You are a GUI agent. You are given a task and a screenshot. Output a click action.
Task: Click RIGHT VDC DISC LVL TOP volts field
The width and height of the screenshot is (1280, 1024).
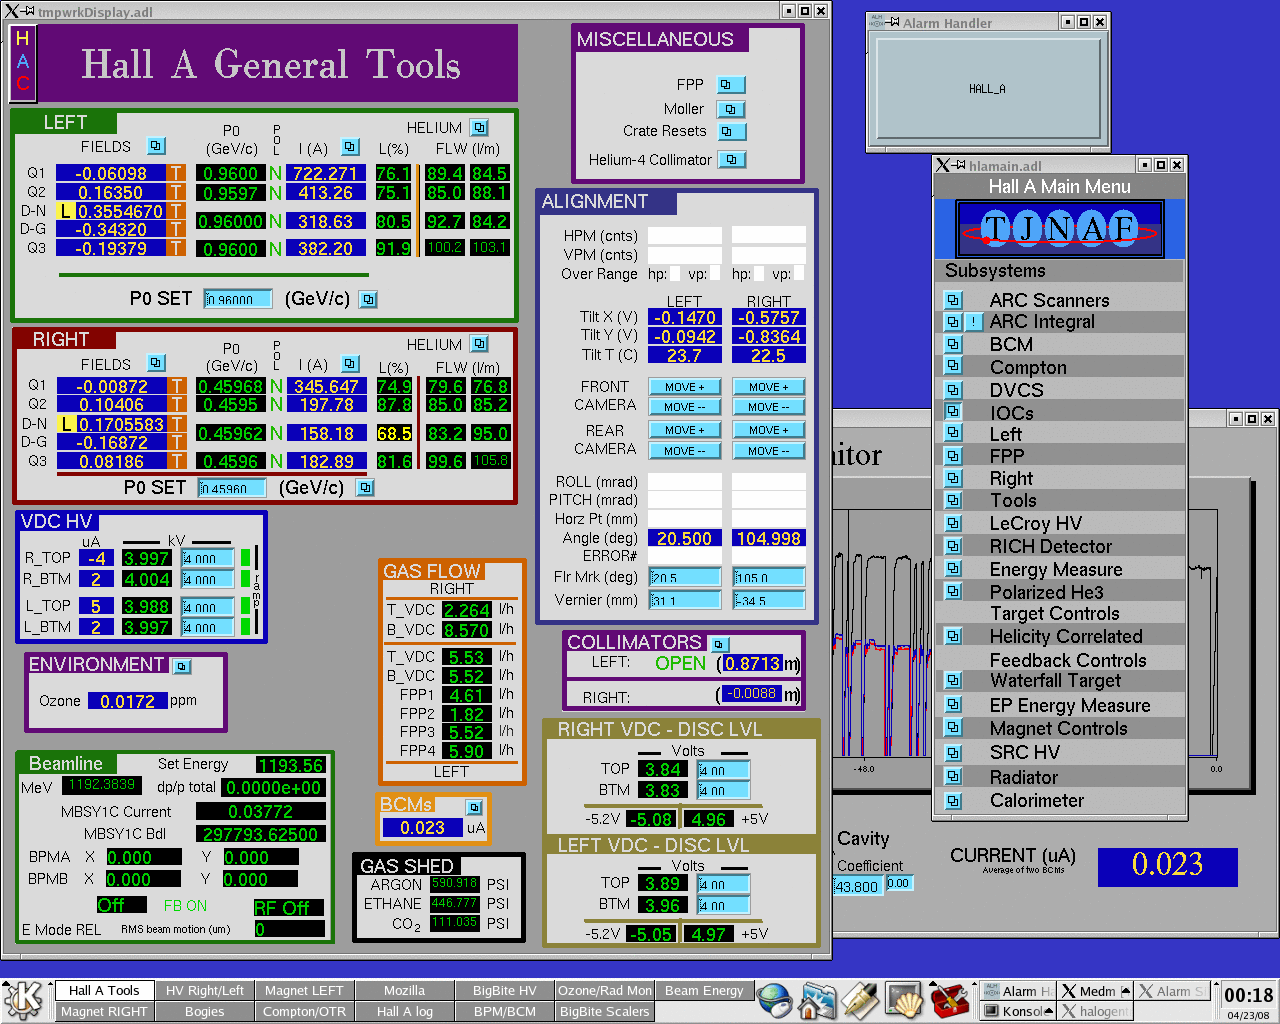724,770
